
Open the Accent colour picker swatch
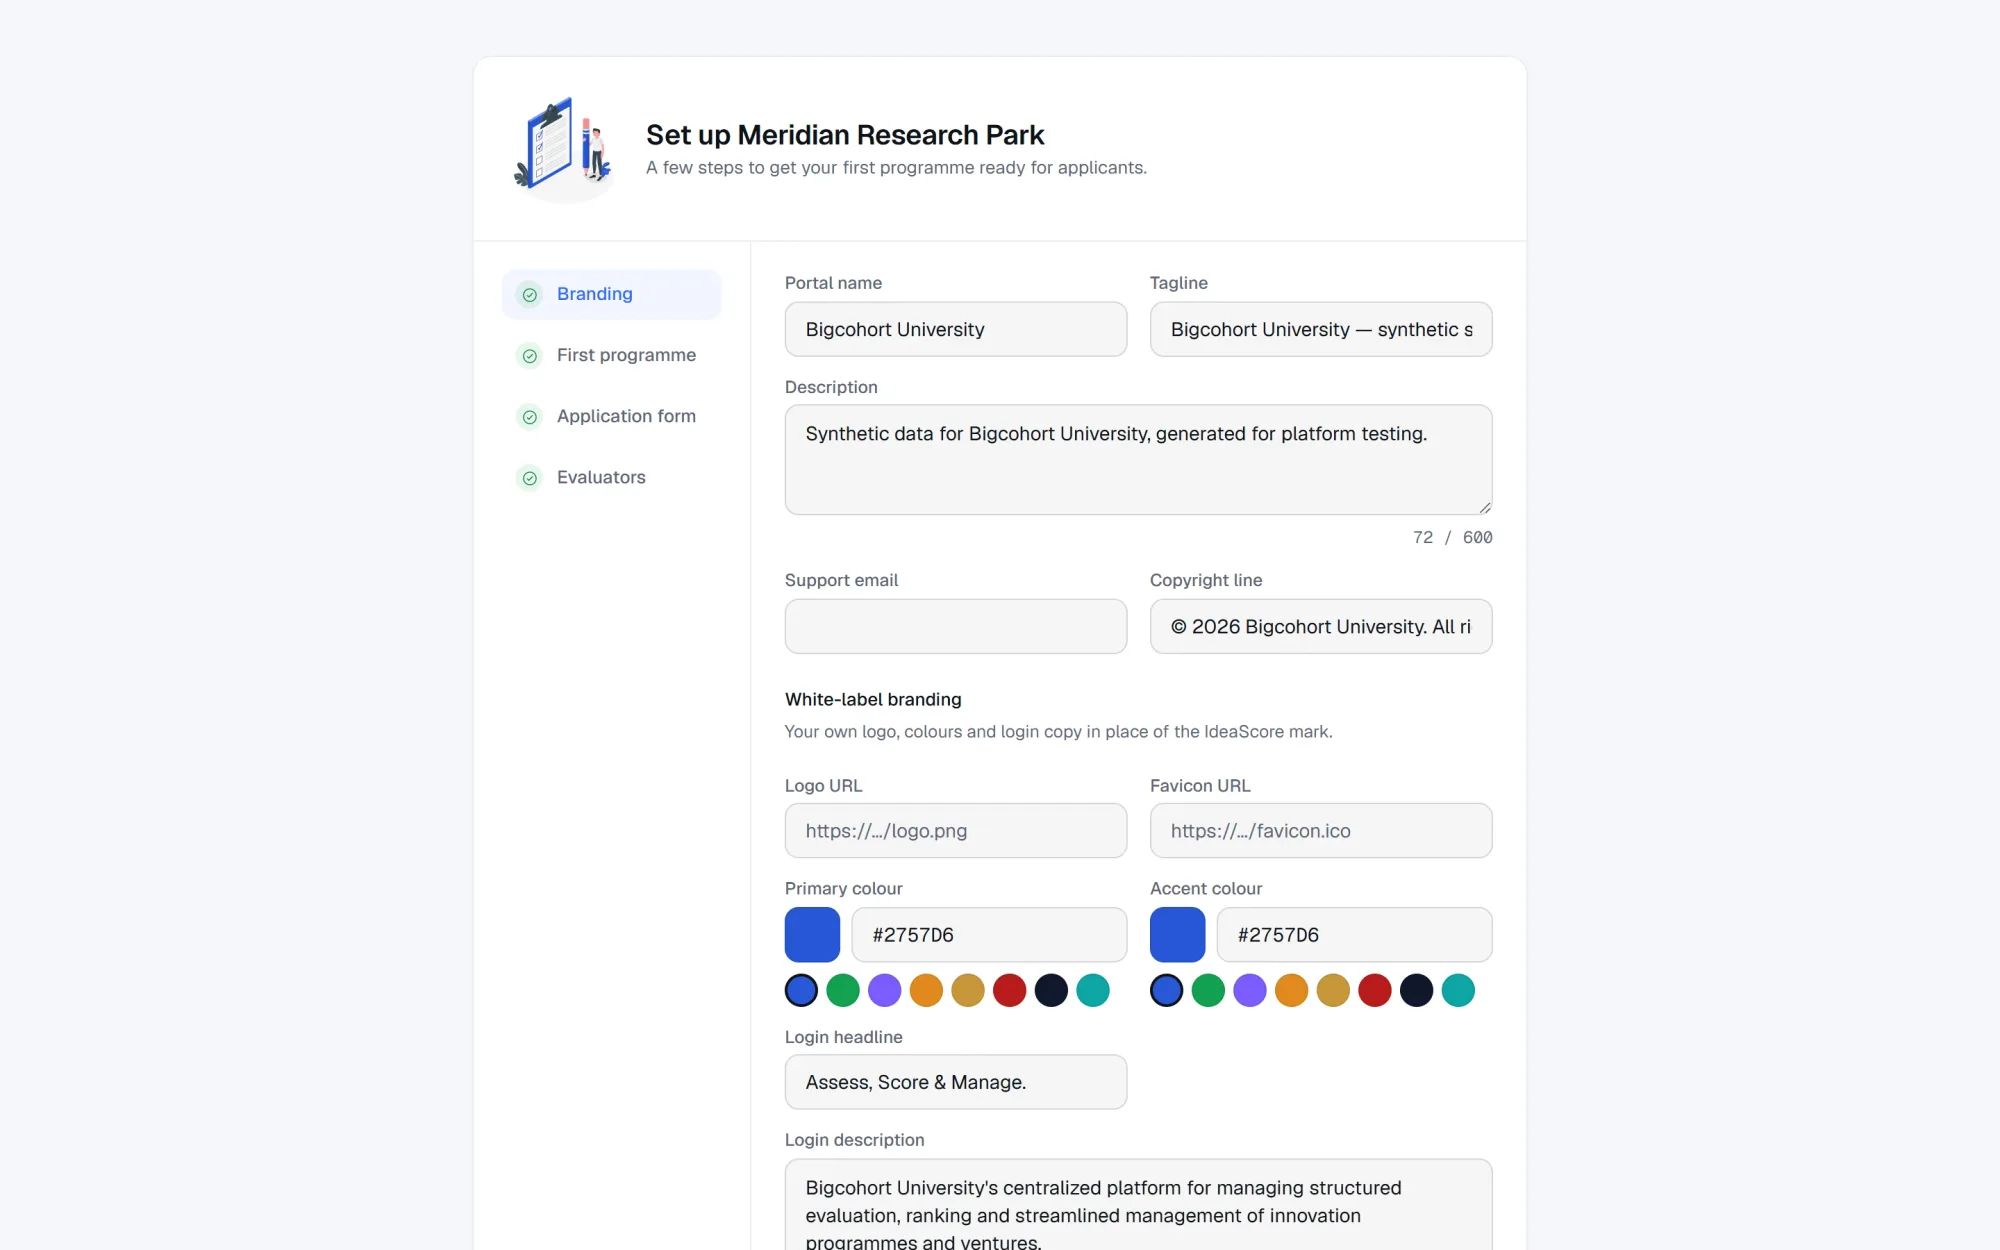coord(1177,935)
